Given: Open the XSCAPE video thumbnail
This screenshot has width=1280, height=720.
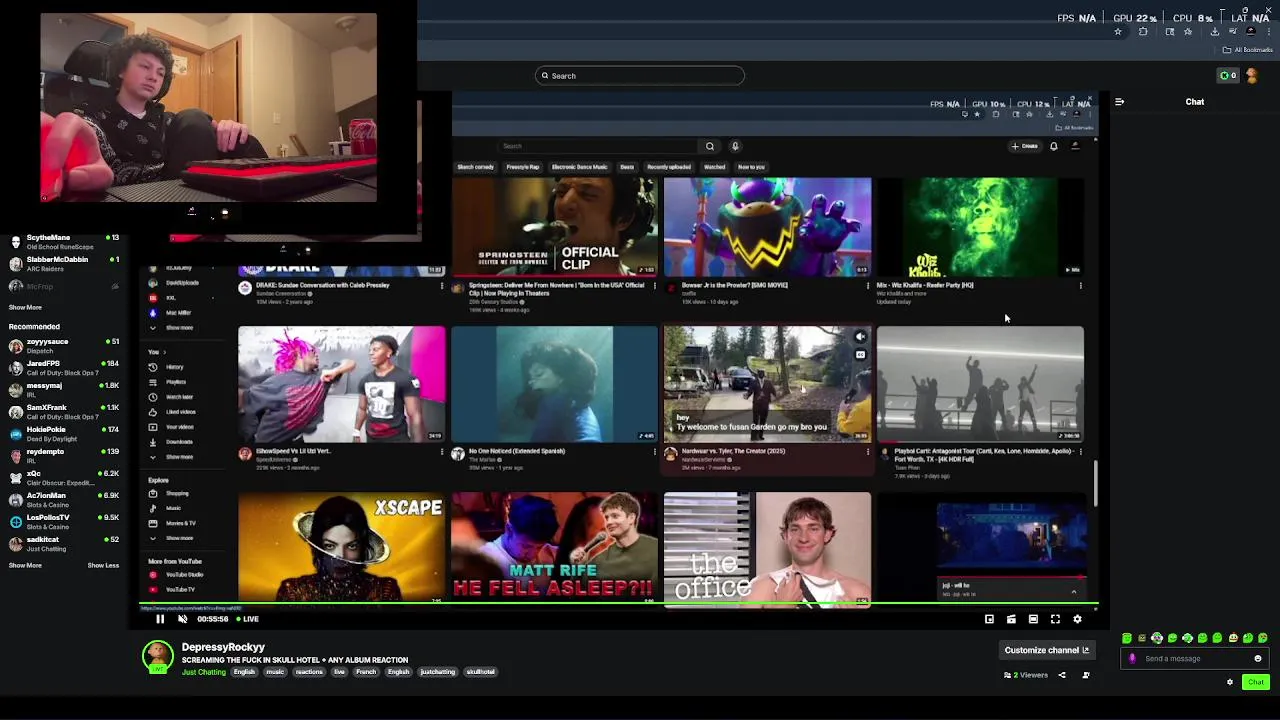Looking at the screenshot, I should tap(342, 547).
